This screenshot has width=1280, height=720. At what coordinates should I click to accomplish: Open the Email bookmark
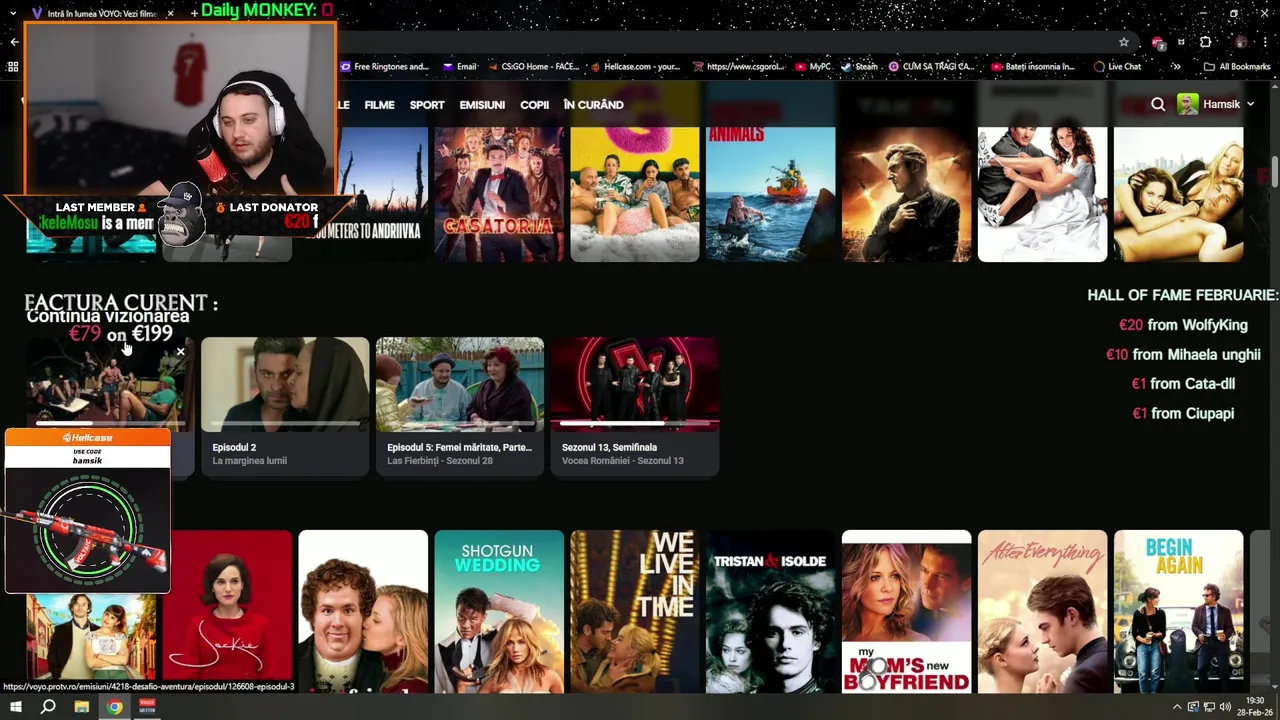[x=459, y=67]
